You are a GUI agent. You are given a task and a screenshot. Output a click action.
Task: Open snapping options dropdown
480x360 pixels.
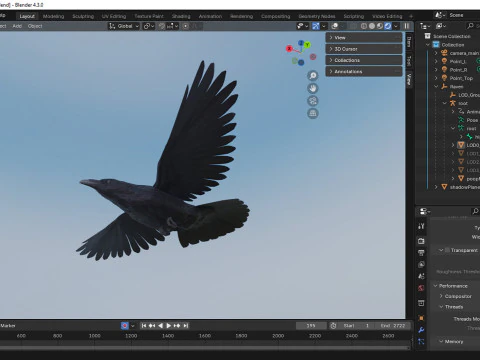tap(173, 26)
